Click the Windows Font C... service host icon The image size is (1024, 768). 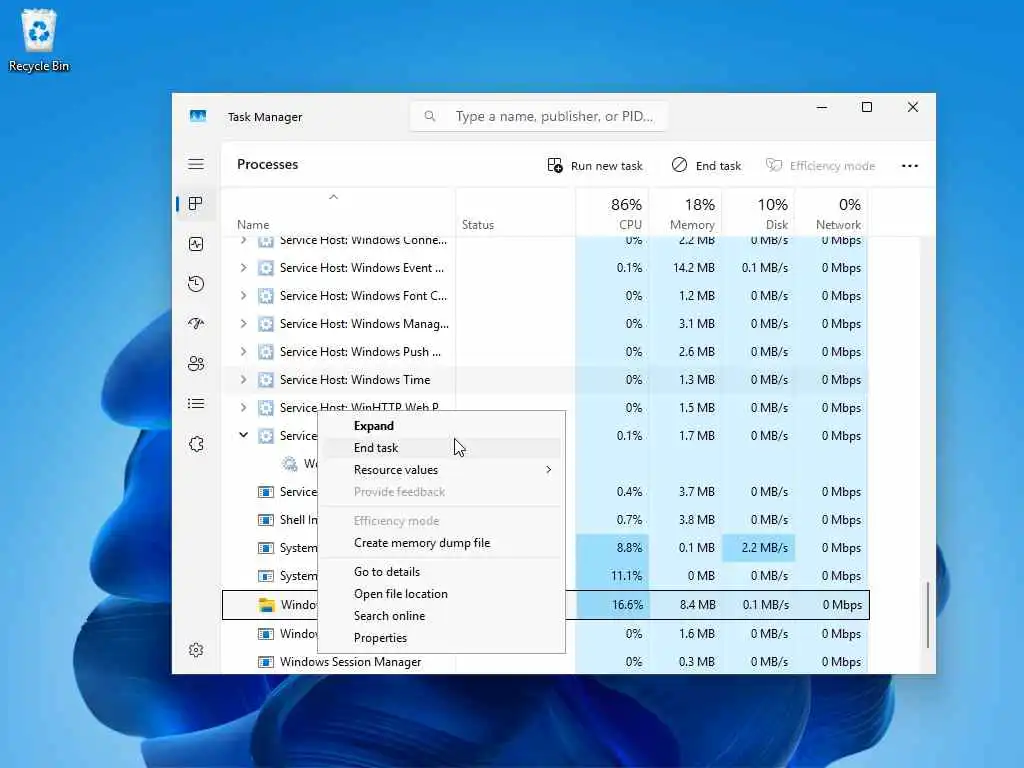tap(266, 296)
